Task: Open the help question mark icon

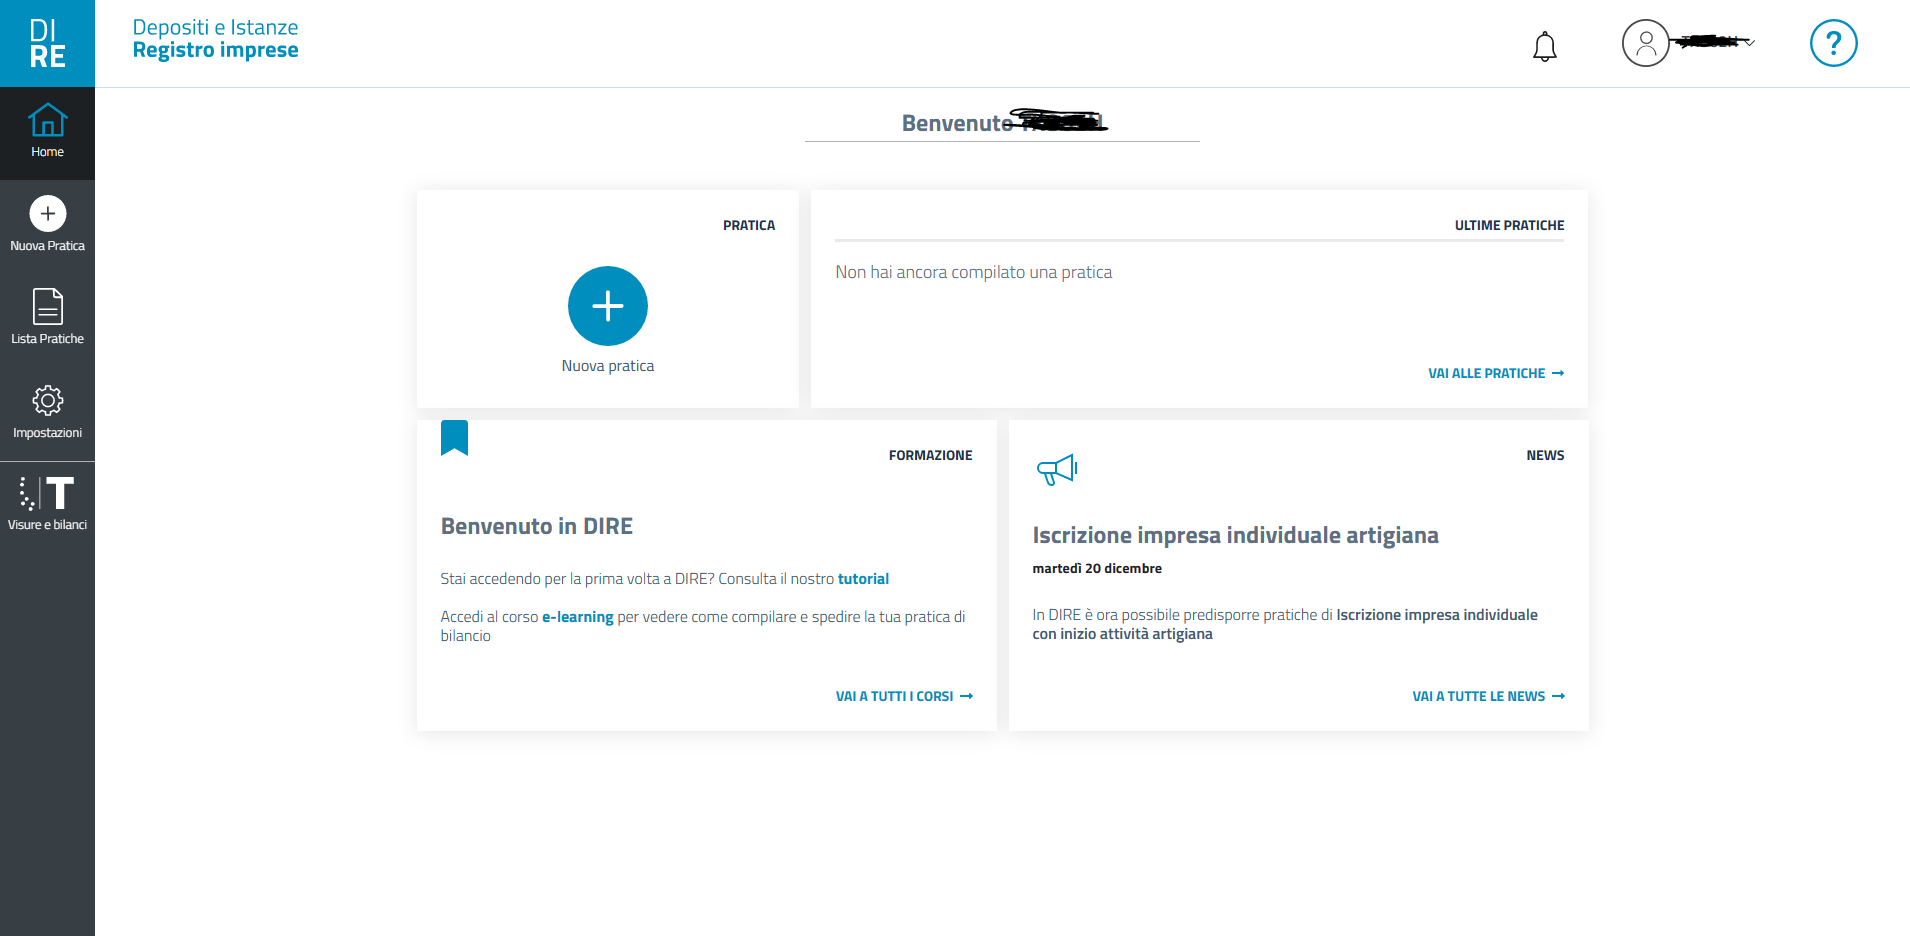Action: [1833, 44]
